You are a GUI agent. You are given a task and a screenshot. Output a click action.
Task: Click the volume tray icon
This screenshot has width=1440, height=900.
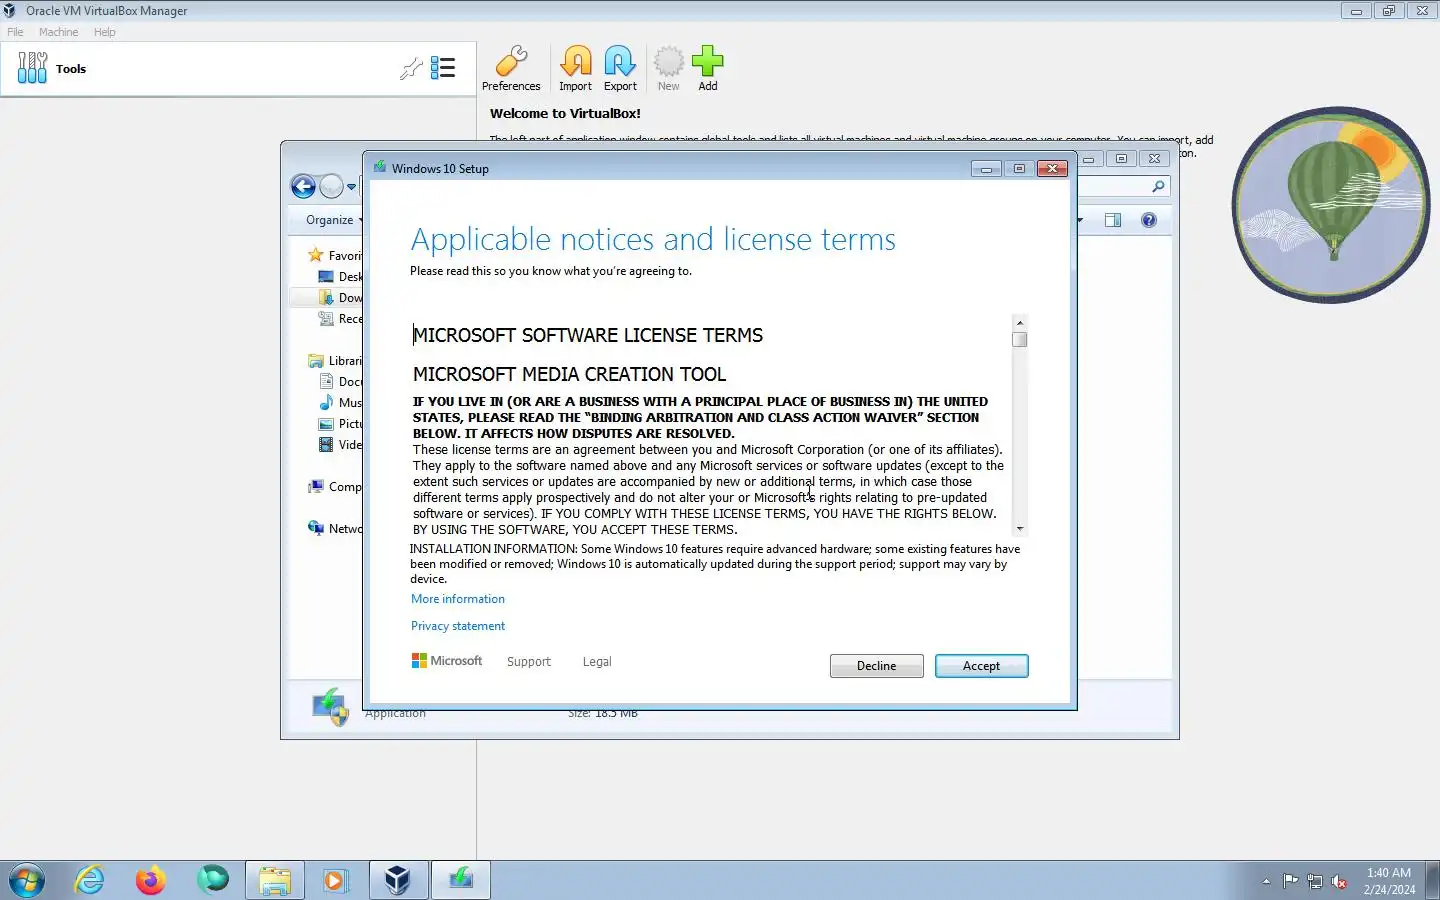[1339, 881]
